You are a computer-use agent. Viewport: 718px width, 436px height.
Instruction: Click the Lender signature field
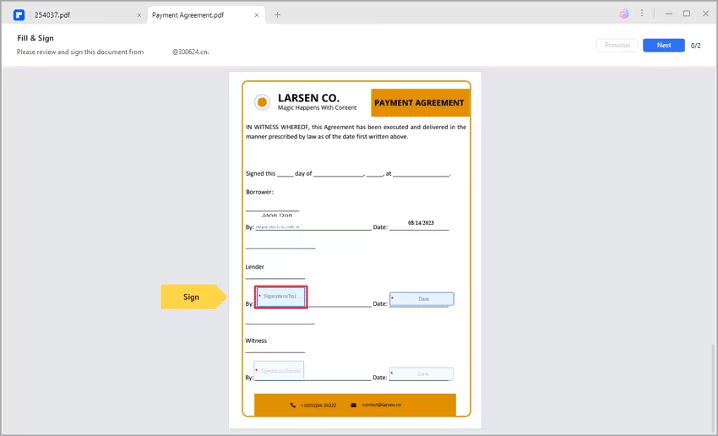pos(281,297)
